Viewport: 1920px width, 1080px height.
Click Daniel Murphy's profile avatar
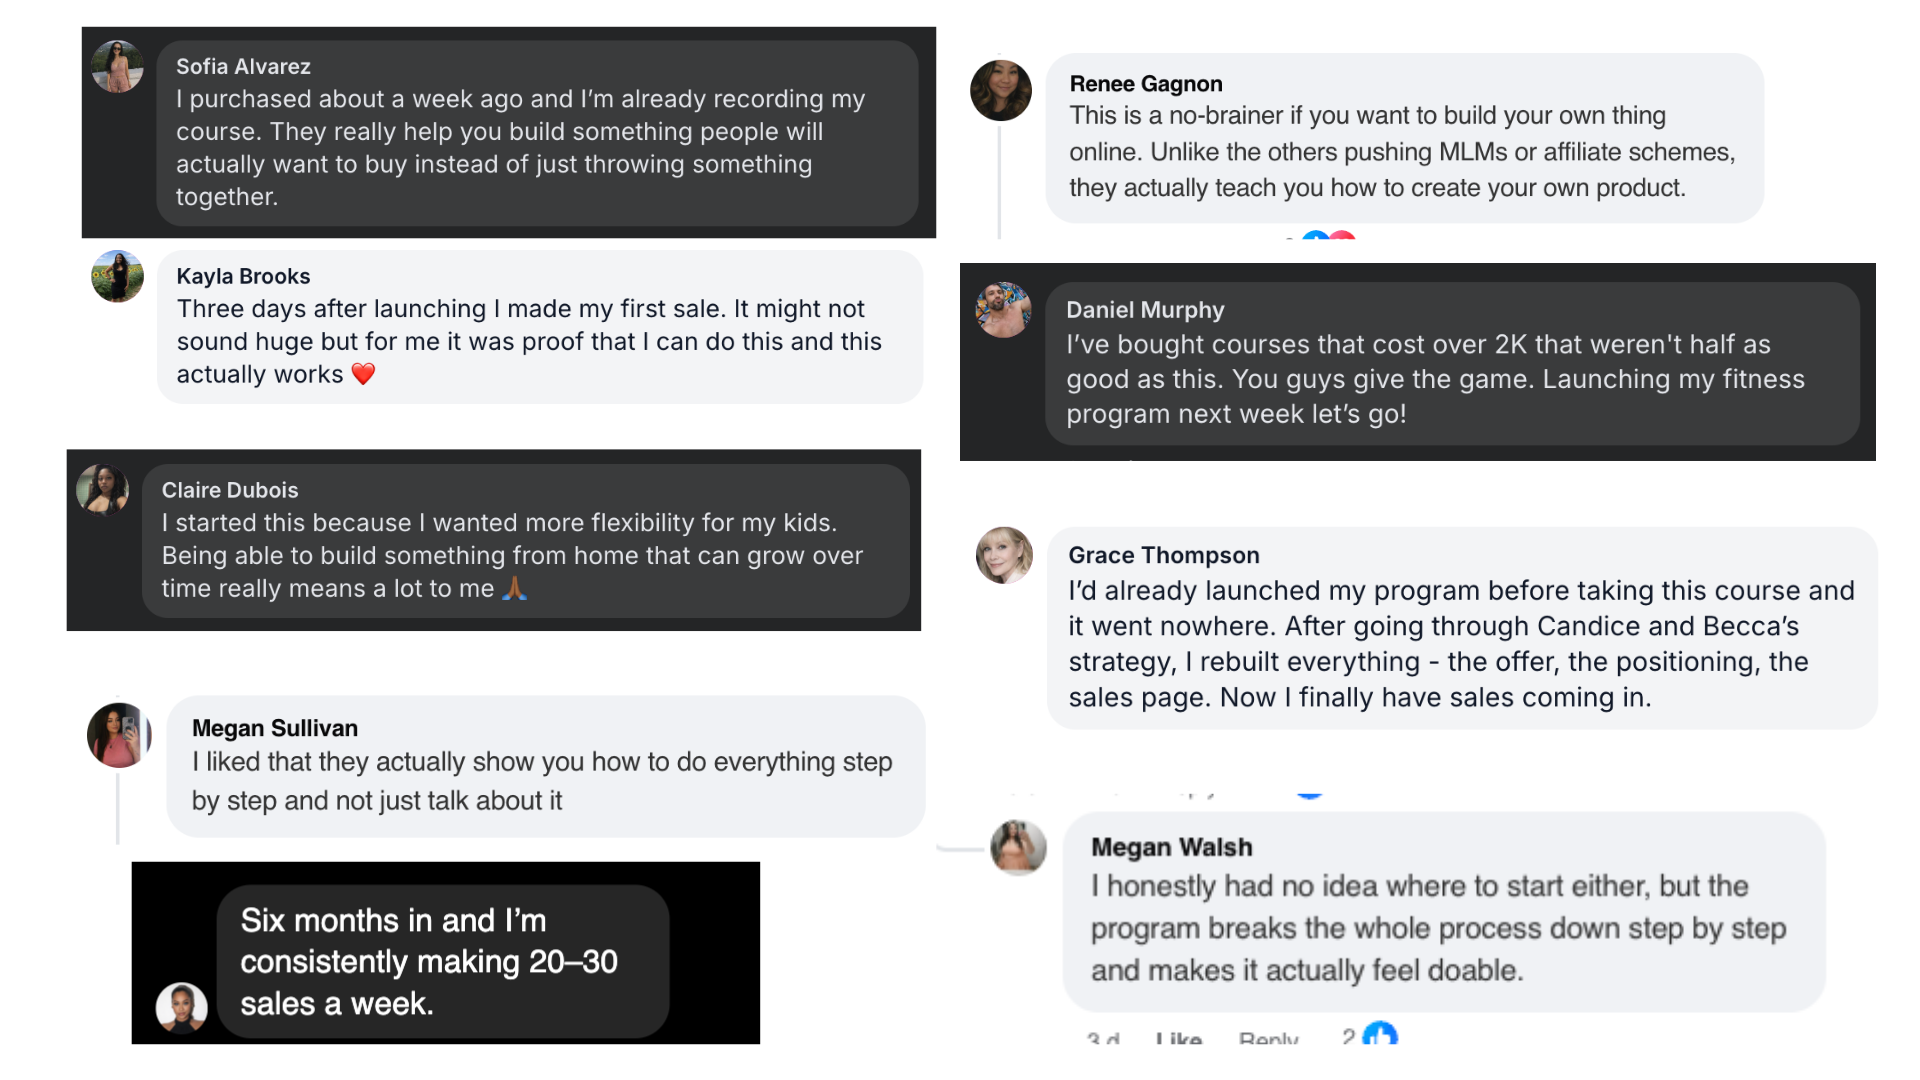click(1003, 310)
